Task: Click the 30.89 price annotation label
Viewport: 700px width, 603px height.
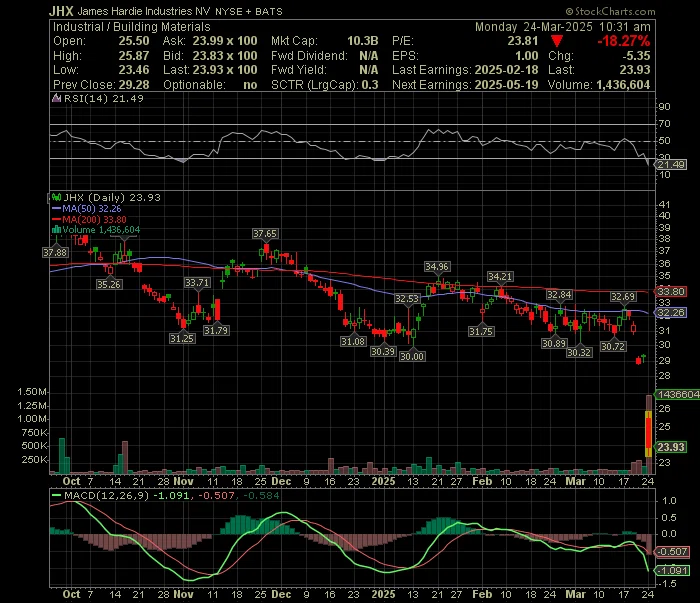Action: pyautogui.click(x=554, y=343)
